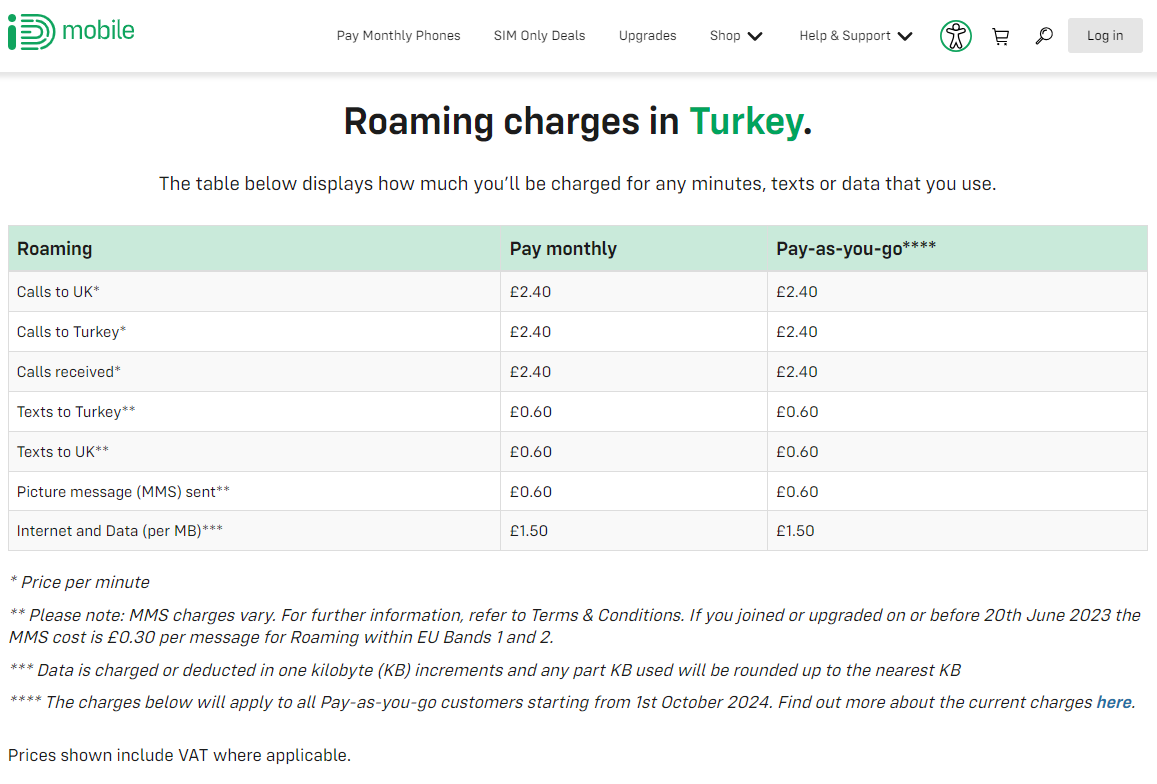
Task: Expand the Shop dropdown chevron
Action: tap(755, 36)
